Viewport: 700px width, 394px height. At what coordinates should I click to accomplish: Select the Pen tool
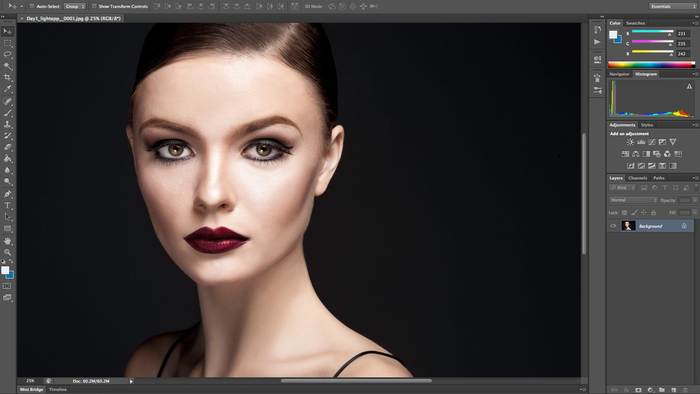[x=8, y=194]
